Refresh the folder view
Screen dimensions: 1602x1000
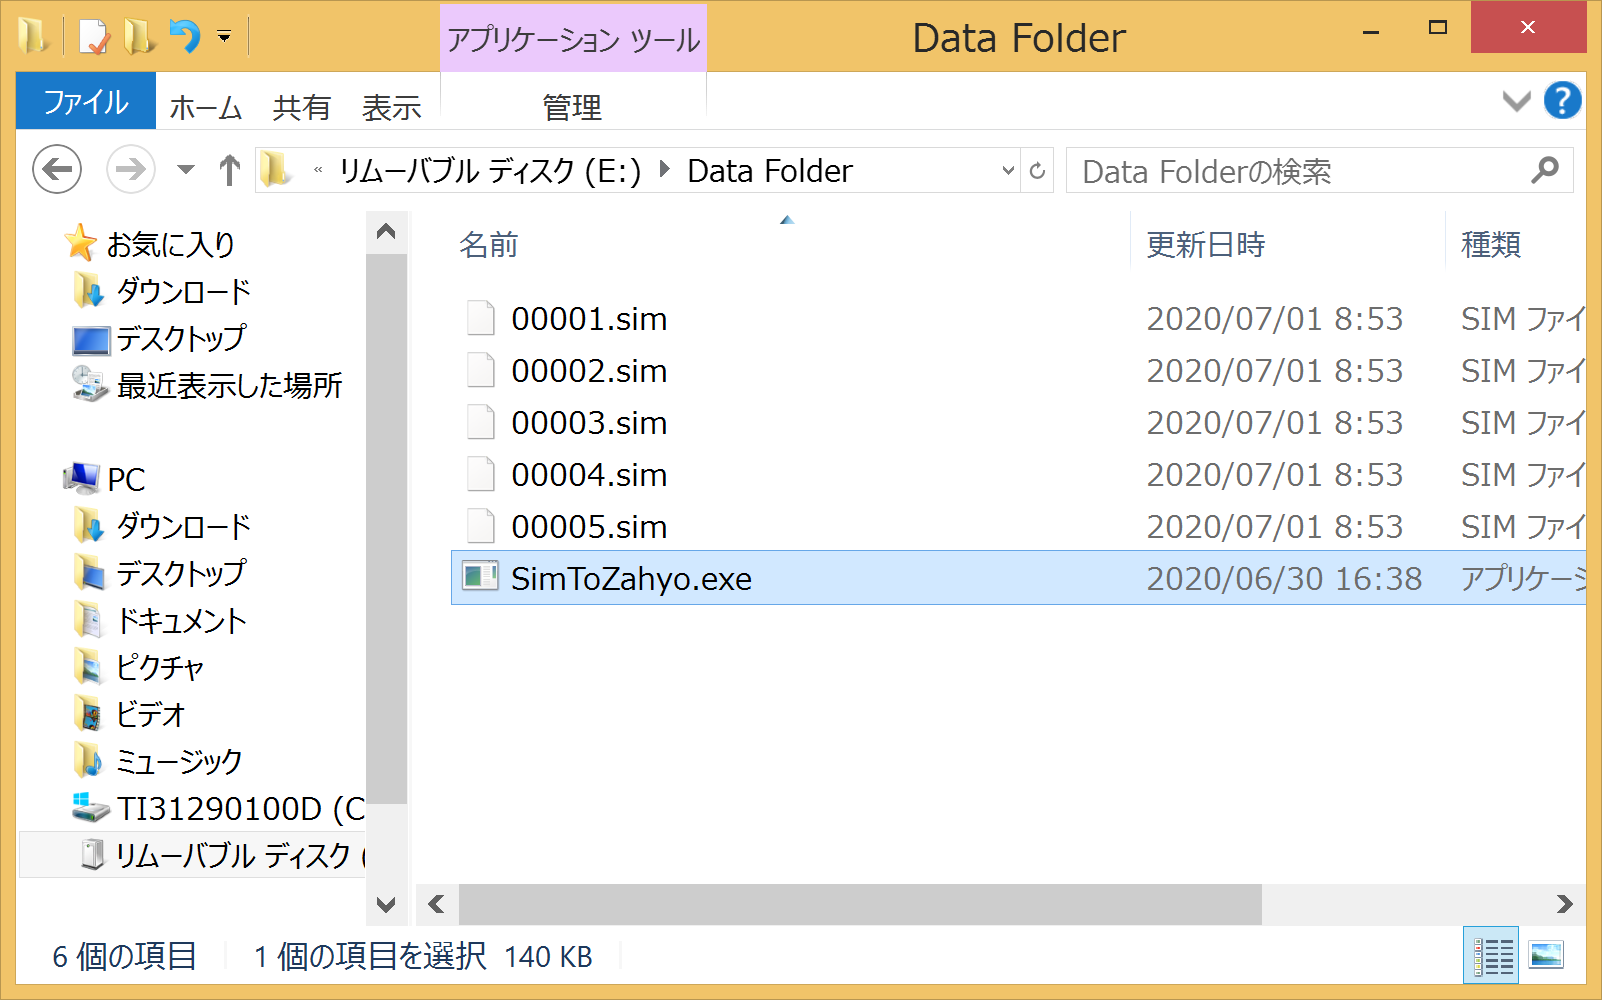click(x=1038, y=171)
